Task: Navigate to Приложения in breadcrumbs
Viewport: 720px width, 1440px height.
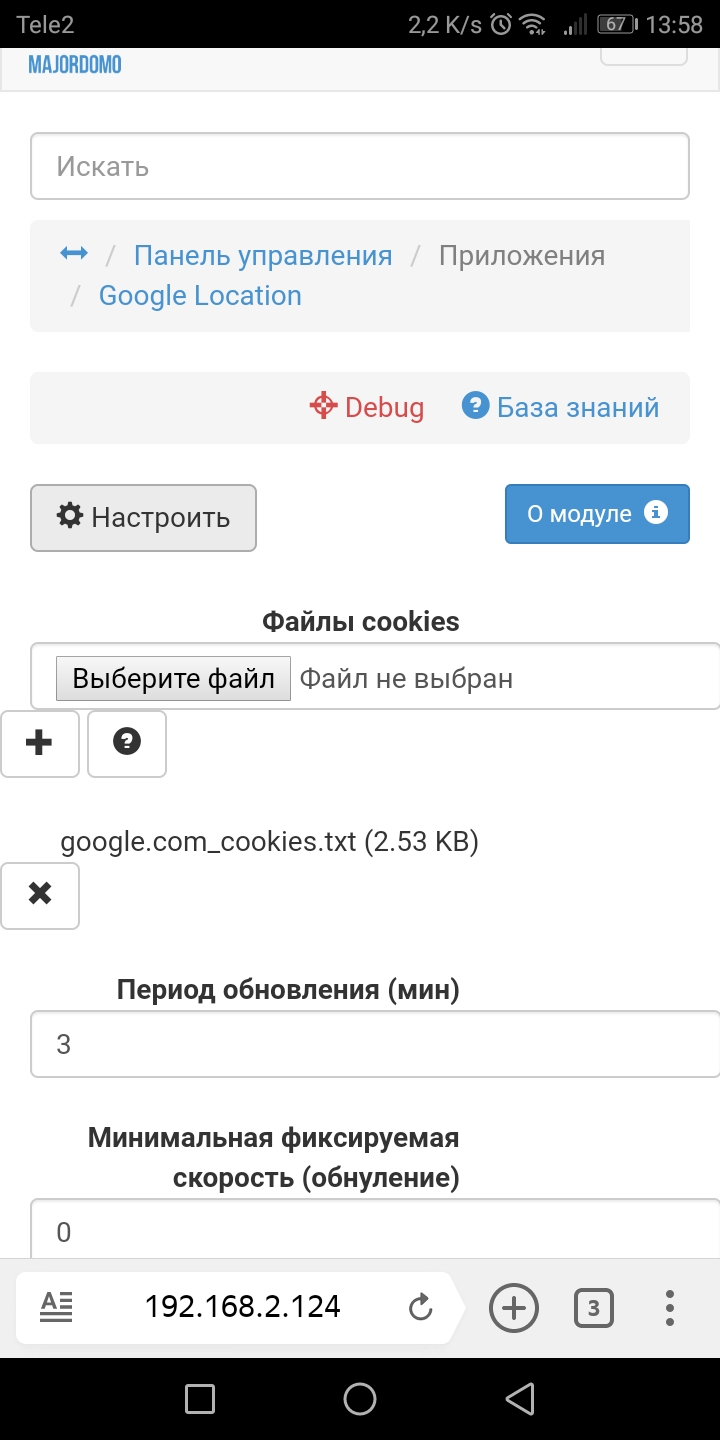Action: tap(521, 255)
